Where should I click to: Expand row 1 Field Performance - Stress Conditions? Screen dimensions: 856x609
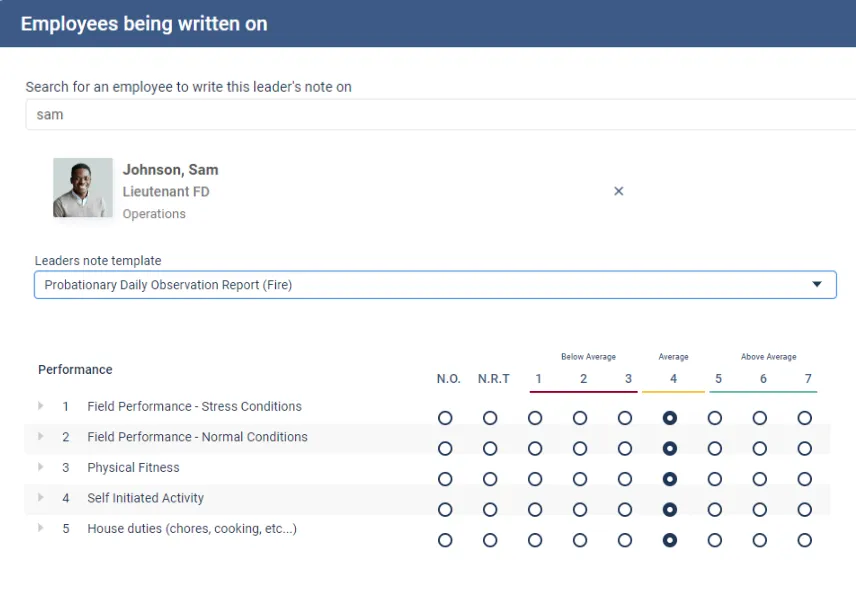[41, 406]
